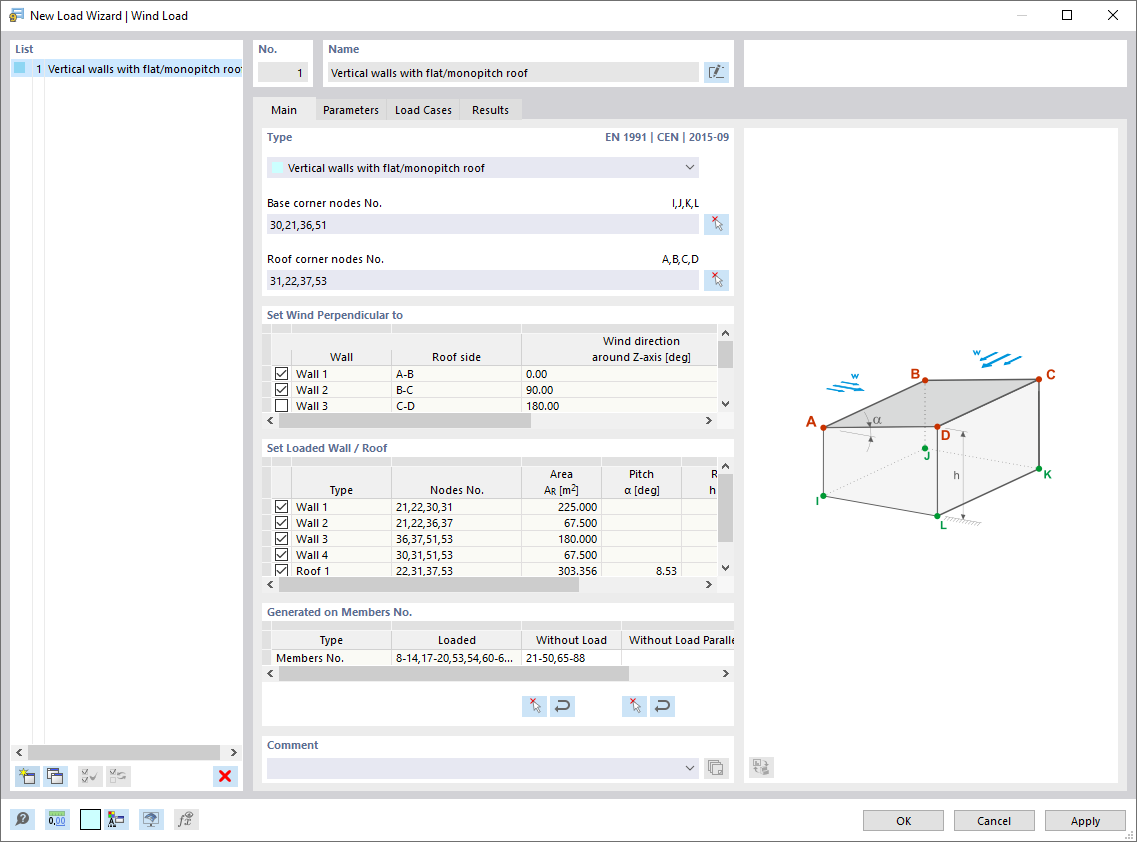Image resolution: width=1137 pixels, height=842 pixels.
Task: Open the help icon at bottom left
Action: pos(22,819)
